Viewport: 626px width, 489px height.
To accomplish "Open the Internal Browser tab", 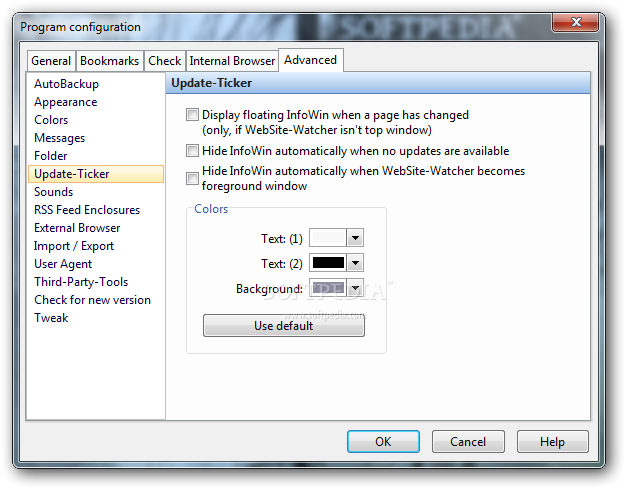I will click(232, 61).
